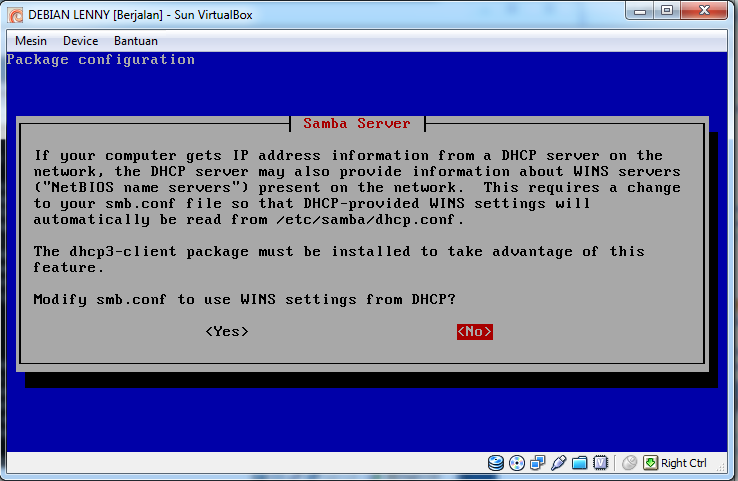Click the shared folders status icon
The height and width of the screenshot is (481, 738).
click(x=579, y=463)
